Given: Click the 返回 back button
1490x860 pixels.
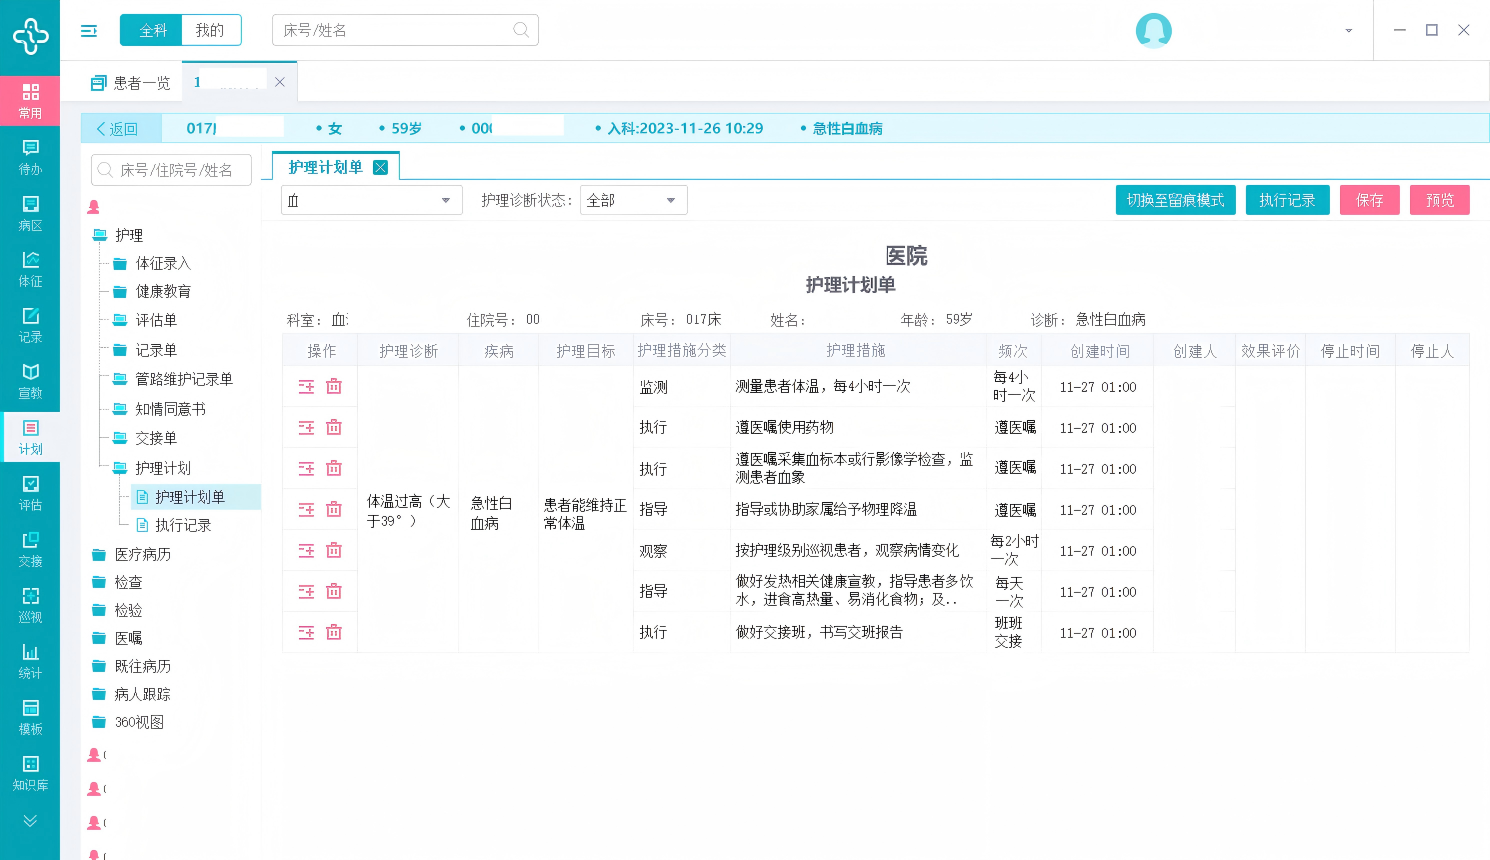Looking at the screenshot, I should [x=118, y=129].
